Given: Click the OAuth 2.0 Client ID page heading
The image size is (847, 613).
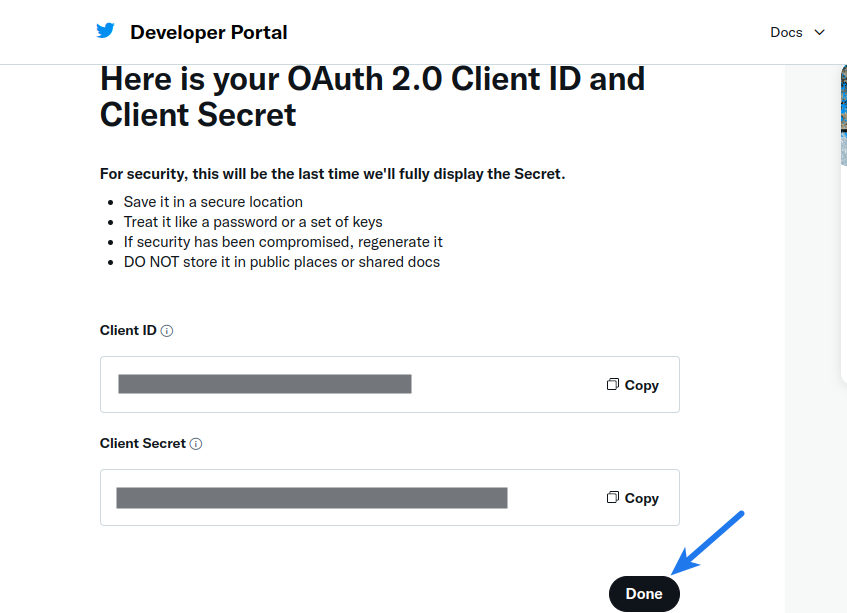Looking at the screenshot, I should [372, 96].
